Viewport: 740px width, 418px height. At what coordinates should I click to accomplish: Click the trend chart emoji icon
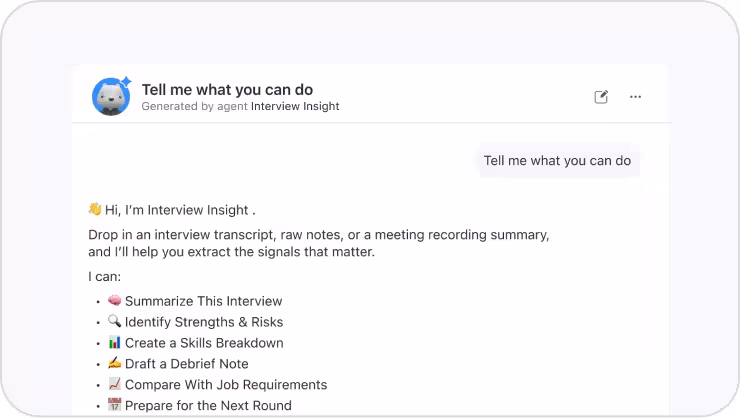click(114, 384)
